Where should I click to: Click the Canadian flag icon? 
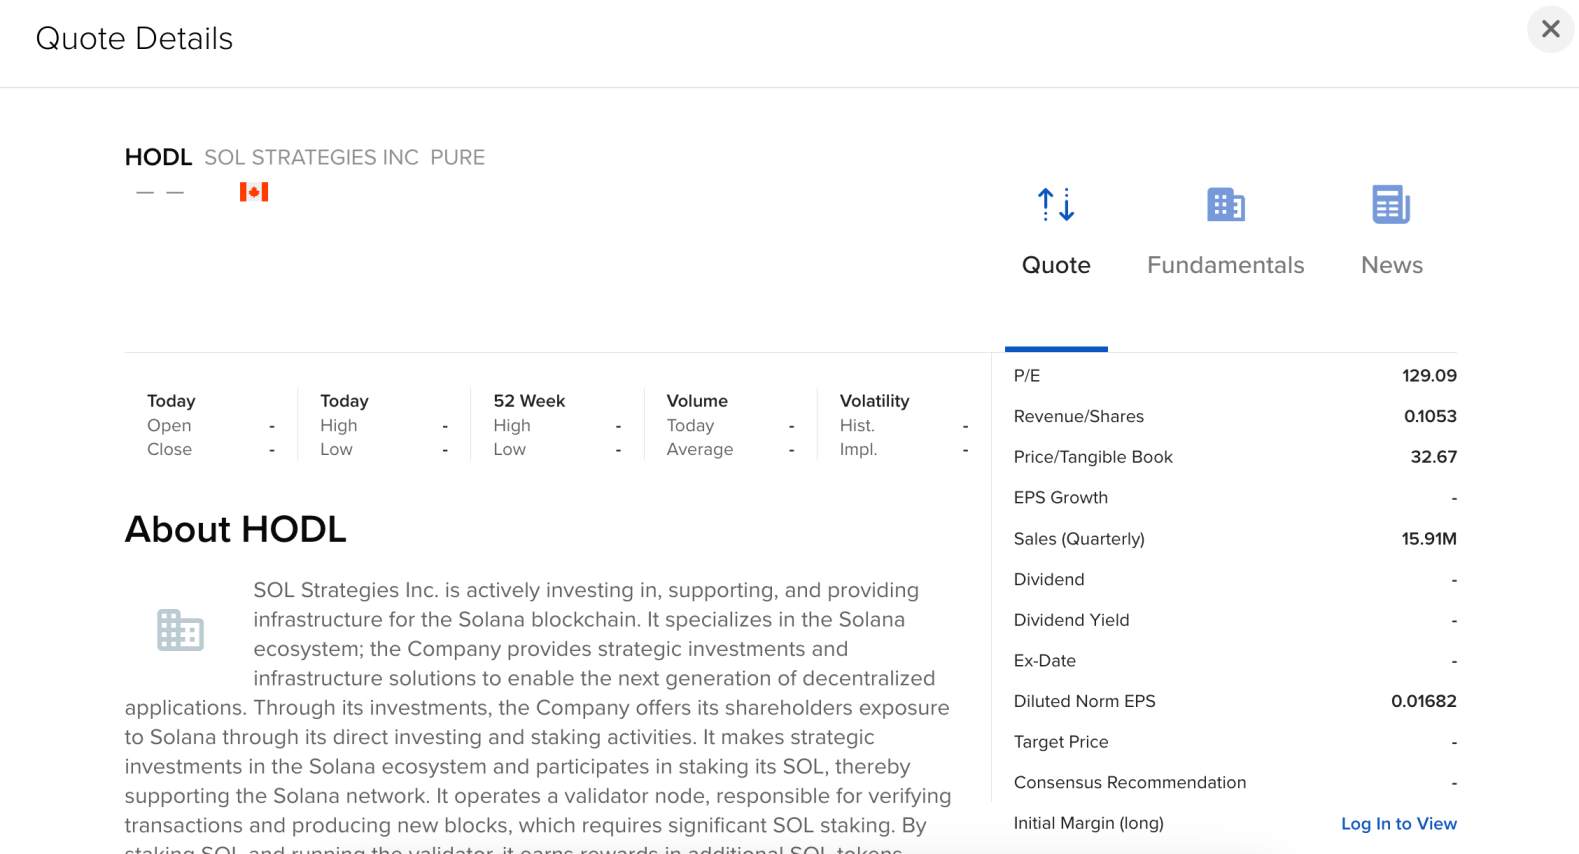click(x=254, y=192)
